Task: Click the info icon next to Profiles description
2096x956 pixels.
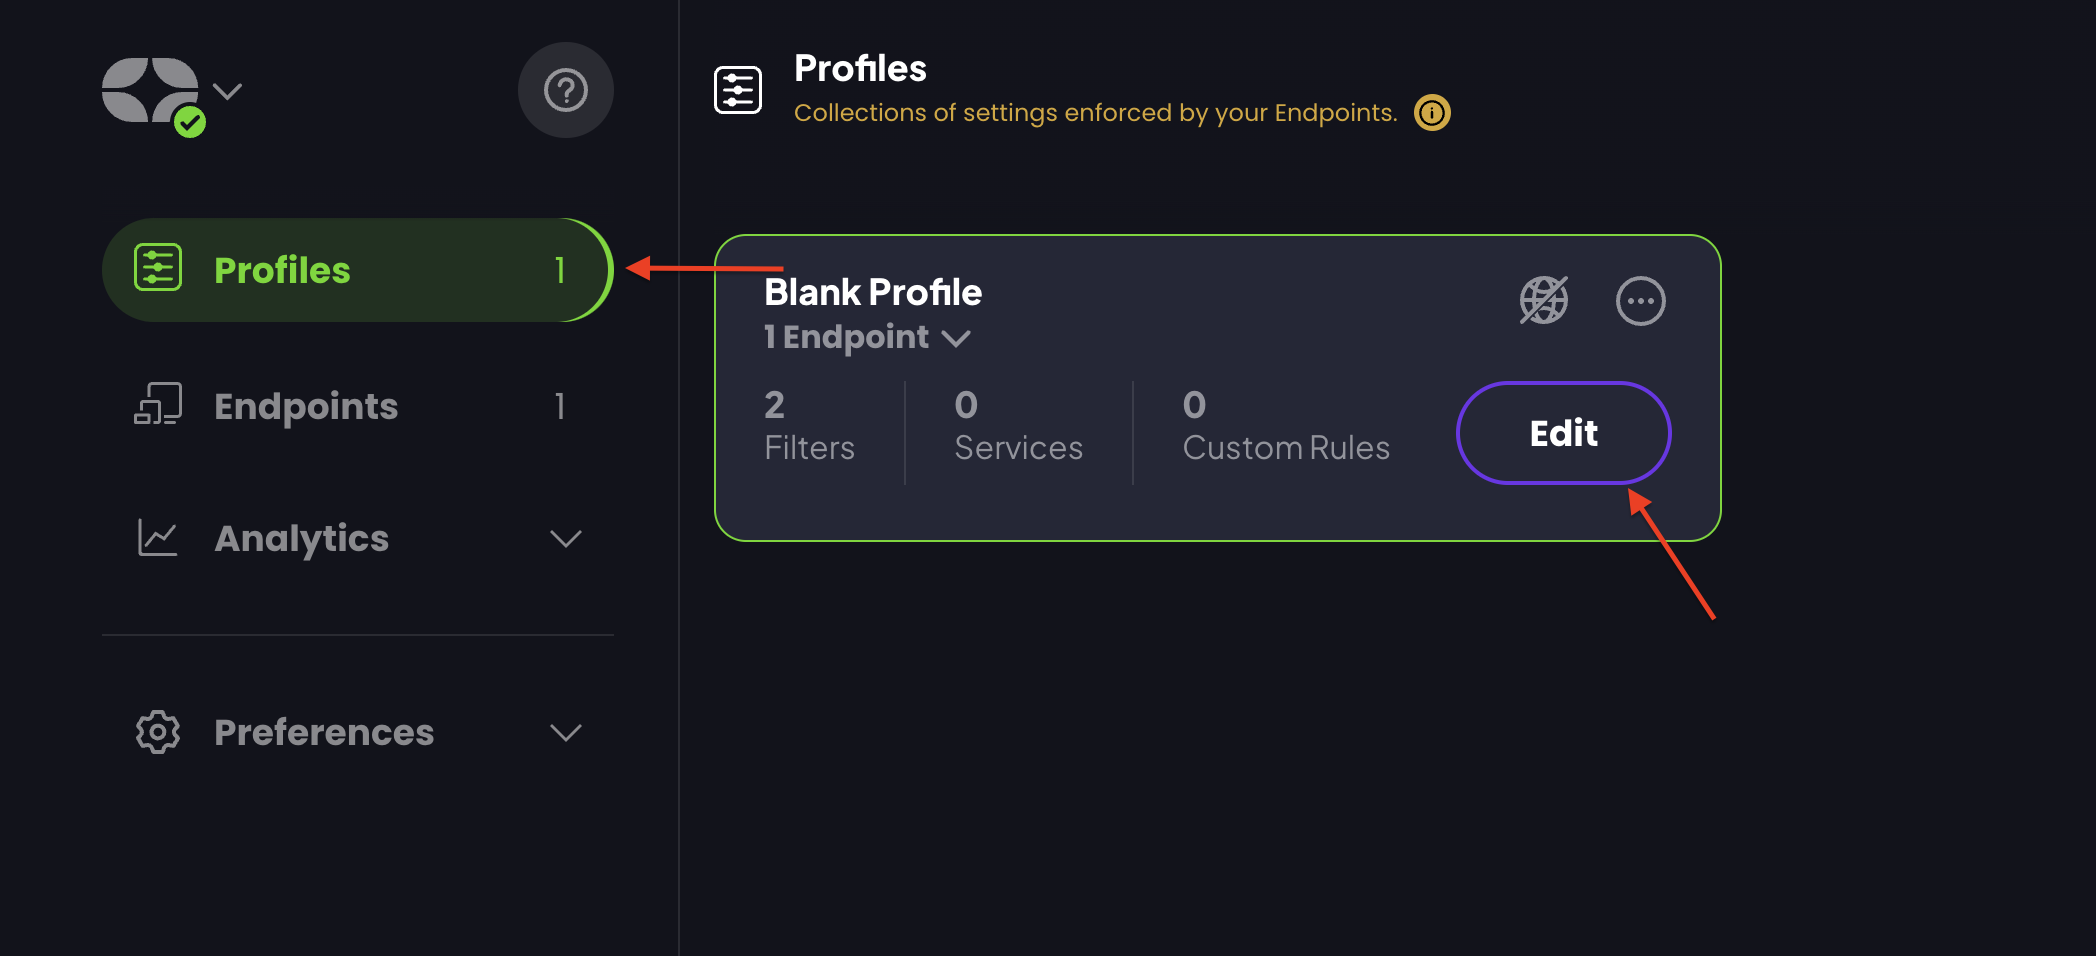Action: (x=1431, y=112)
